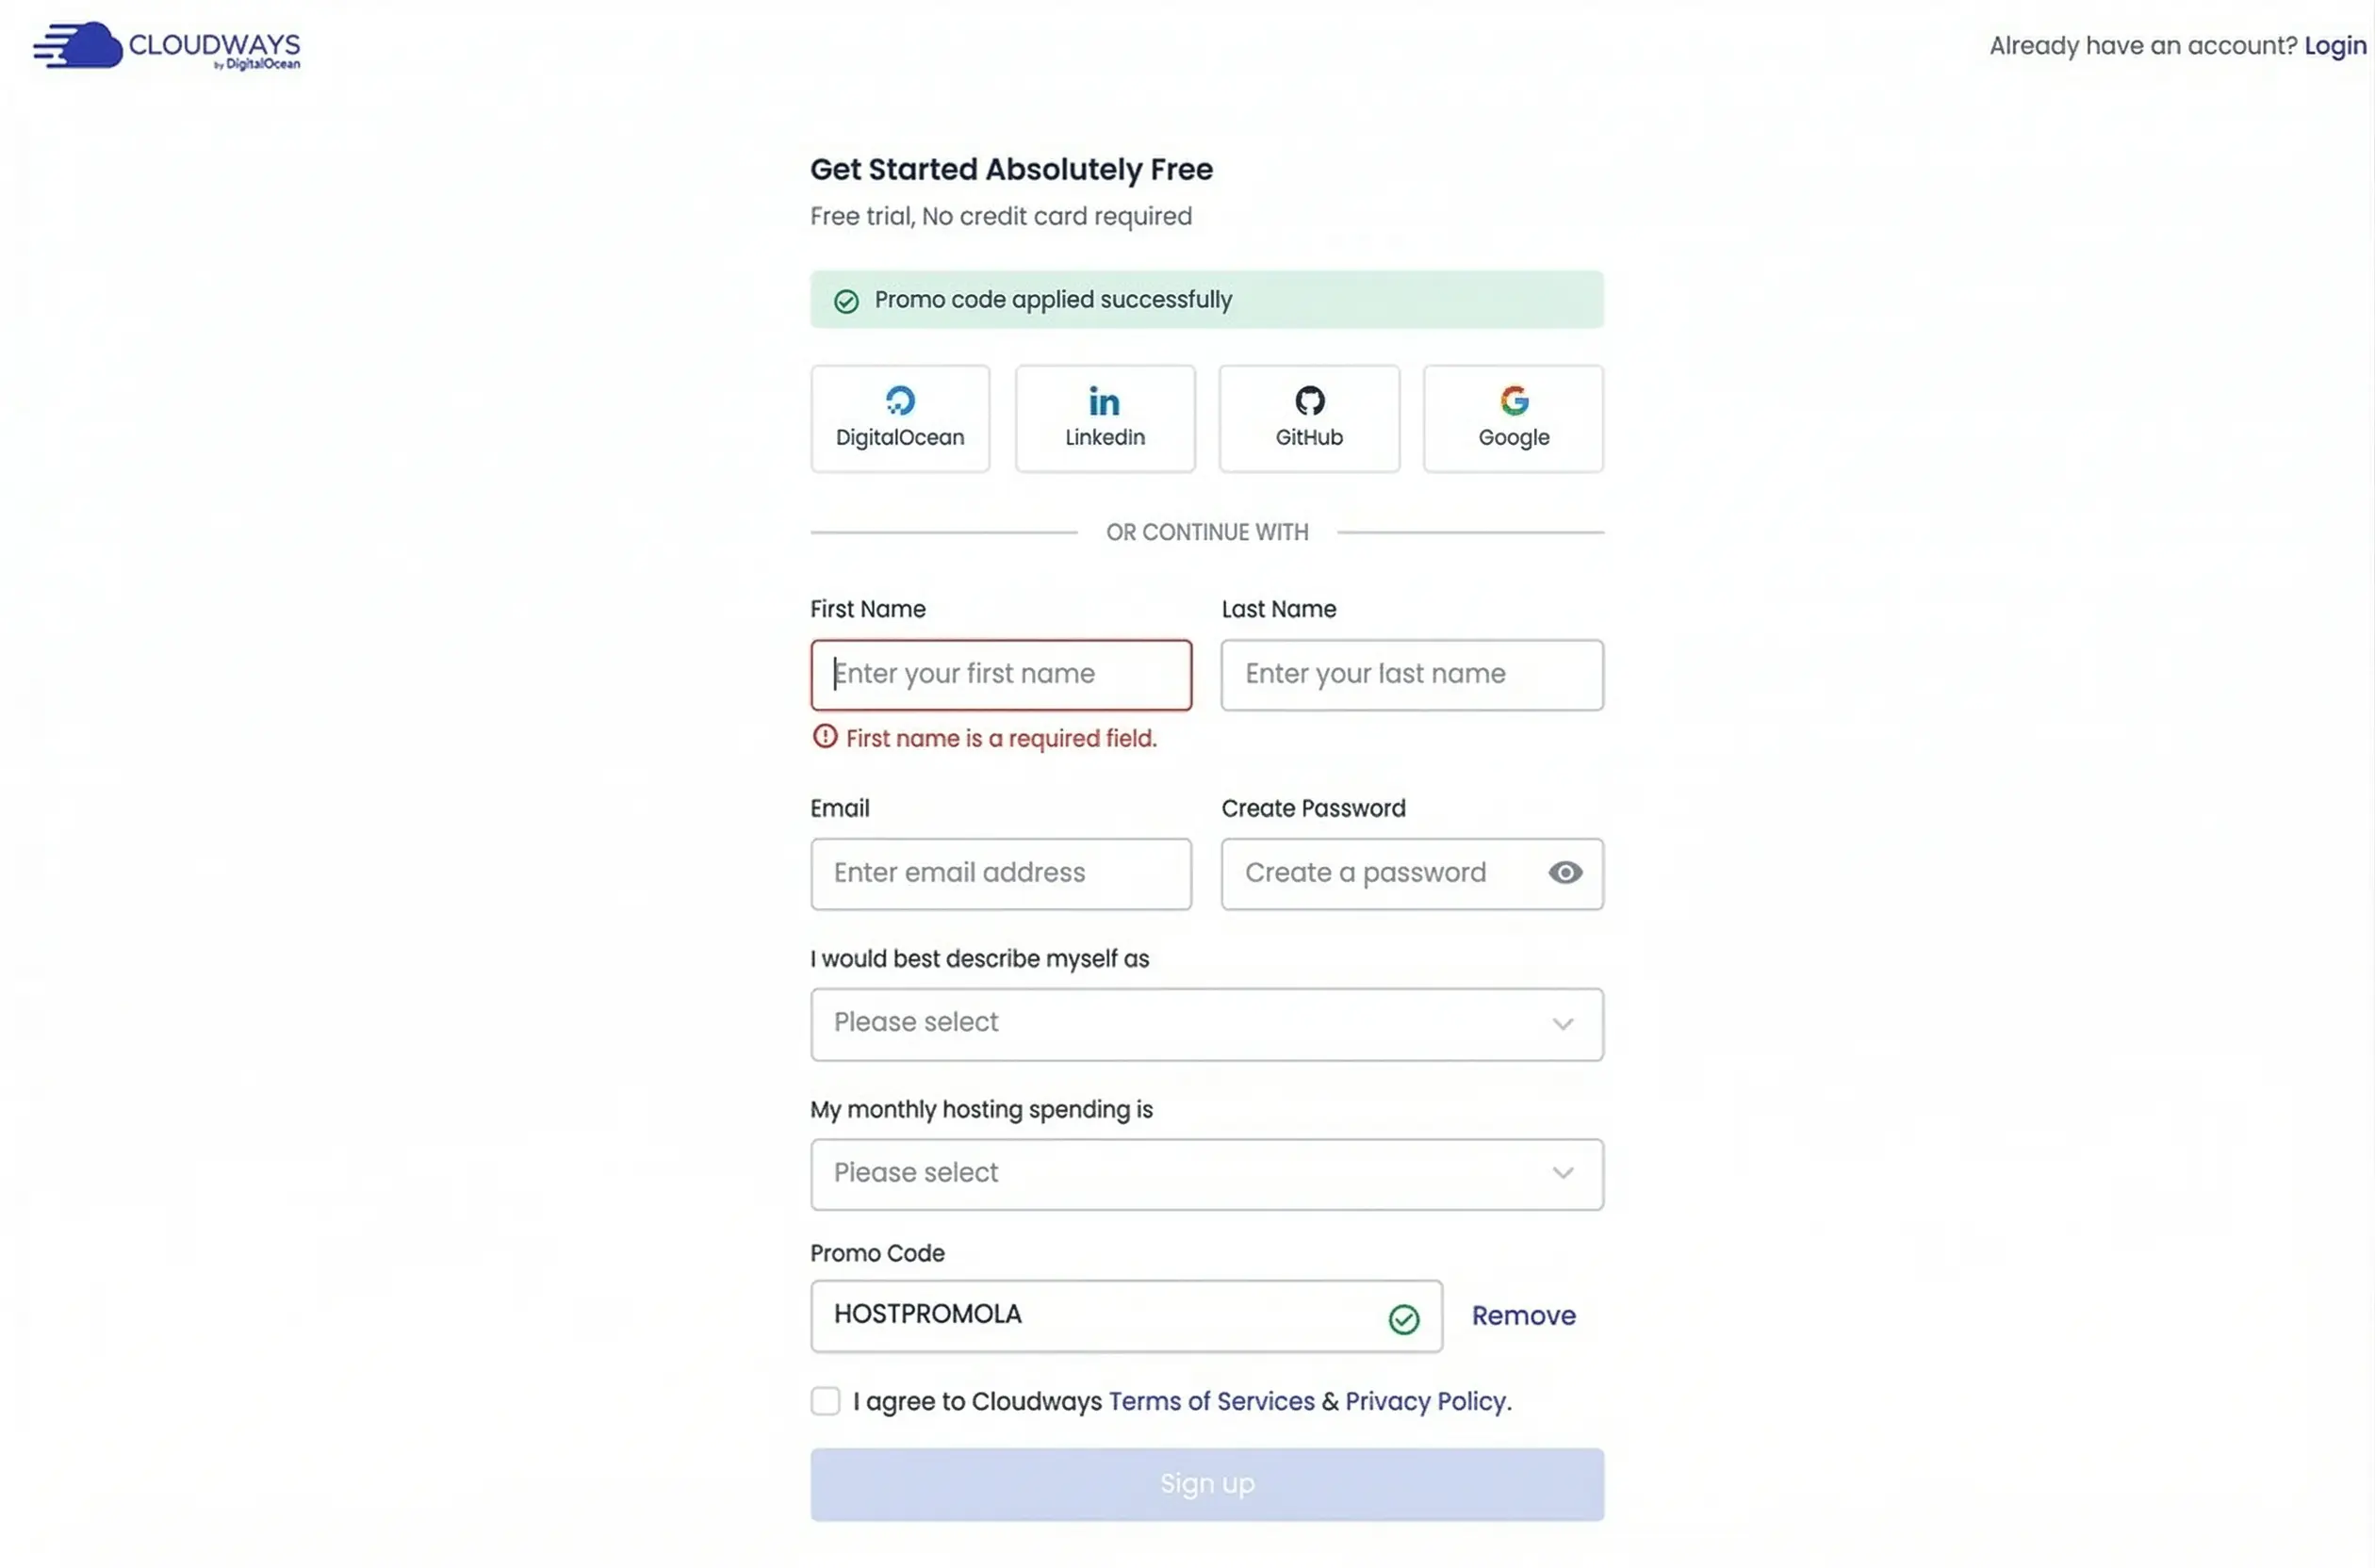Viewport: 2375px width, 1568px height.
Task: Click the error icon beside first name warning
Action: click(824, 736)
